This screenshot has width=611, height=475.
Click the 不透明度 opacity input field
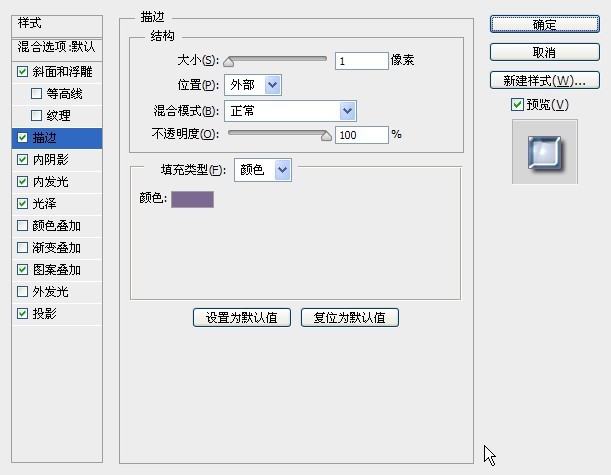coord(361,134)
